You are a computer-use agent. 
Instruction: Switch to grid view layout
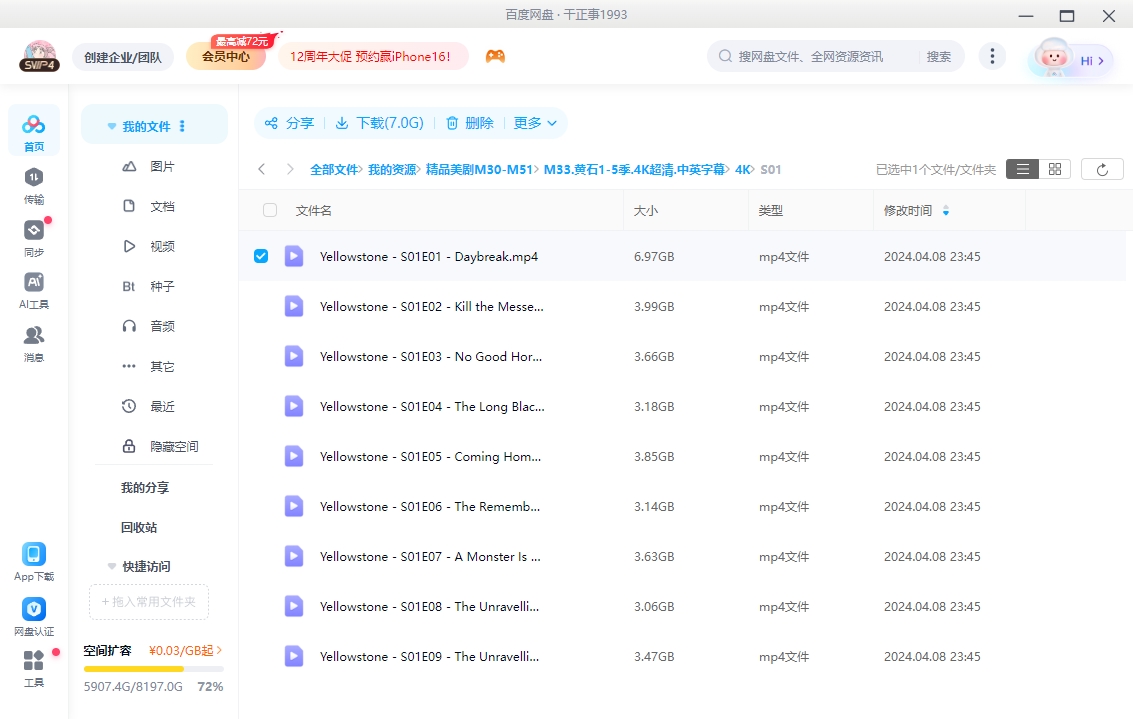[x=1054, y=169]
